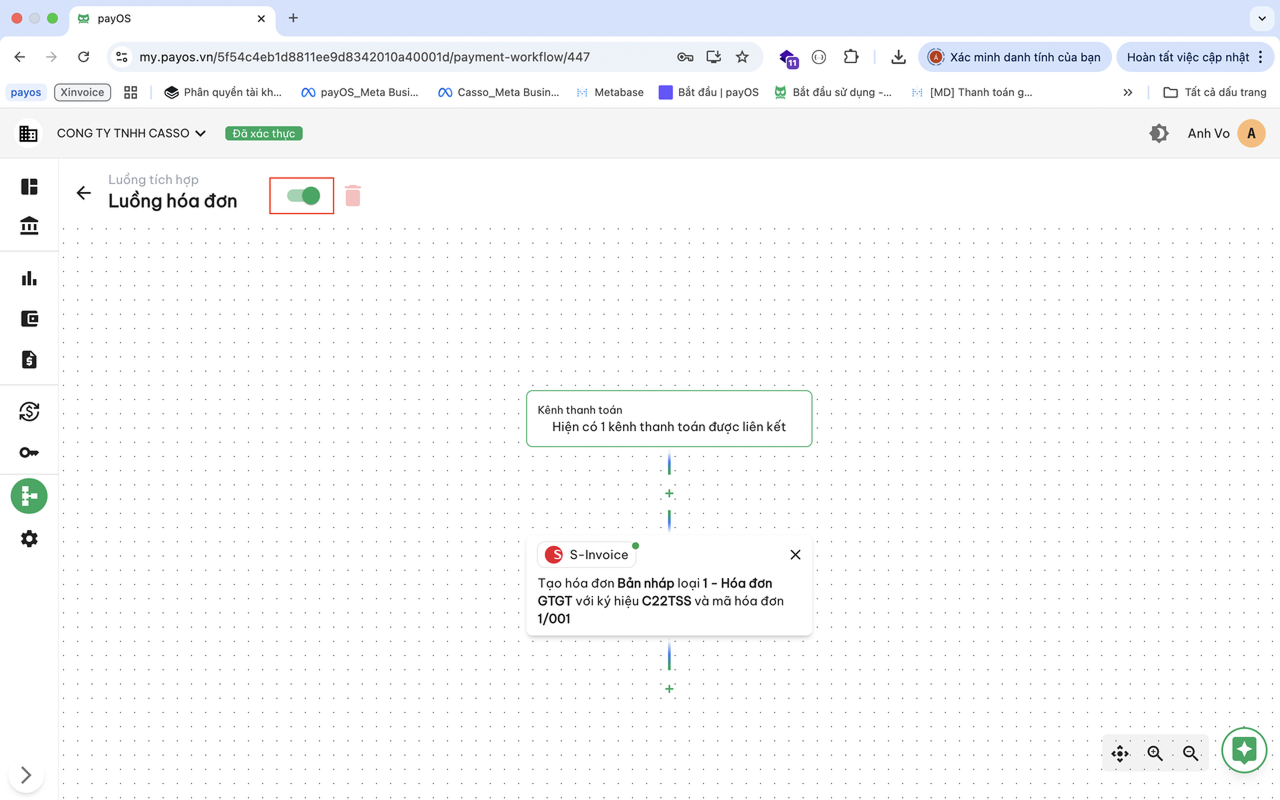Viewport: 1280px width, 800px height.
Task: Add a step below the S-Invoice node
Action: 669,689
